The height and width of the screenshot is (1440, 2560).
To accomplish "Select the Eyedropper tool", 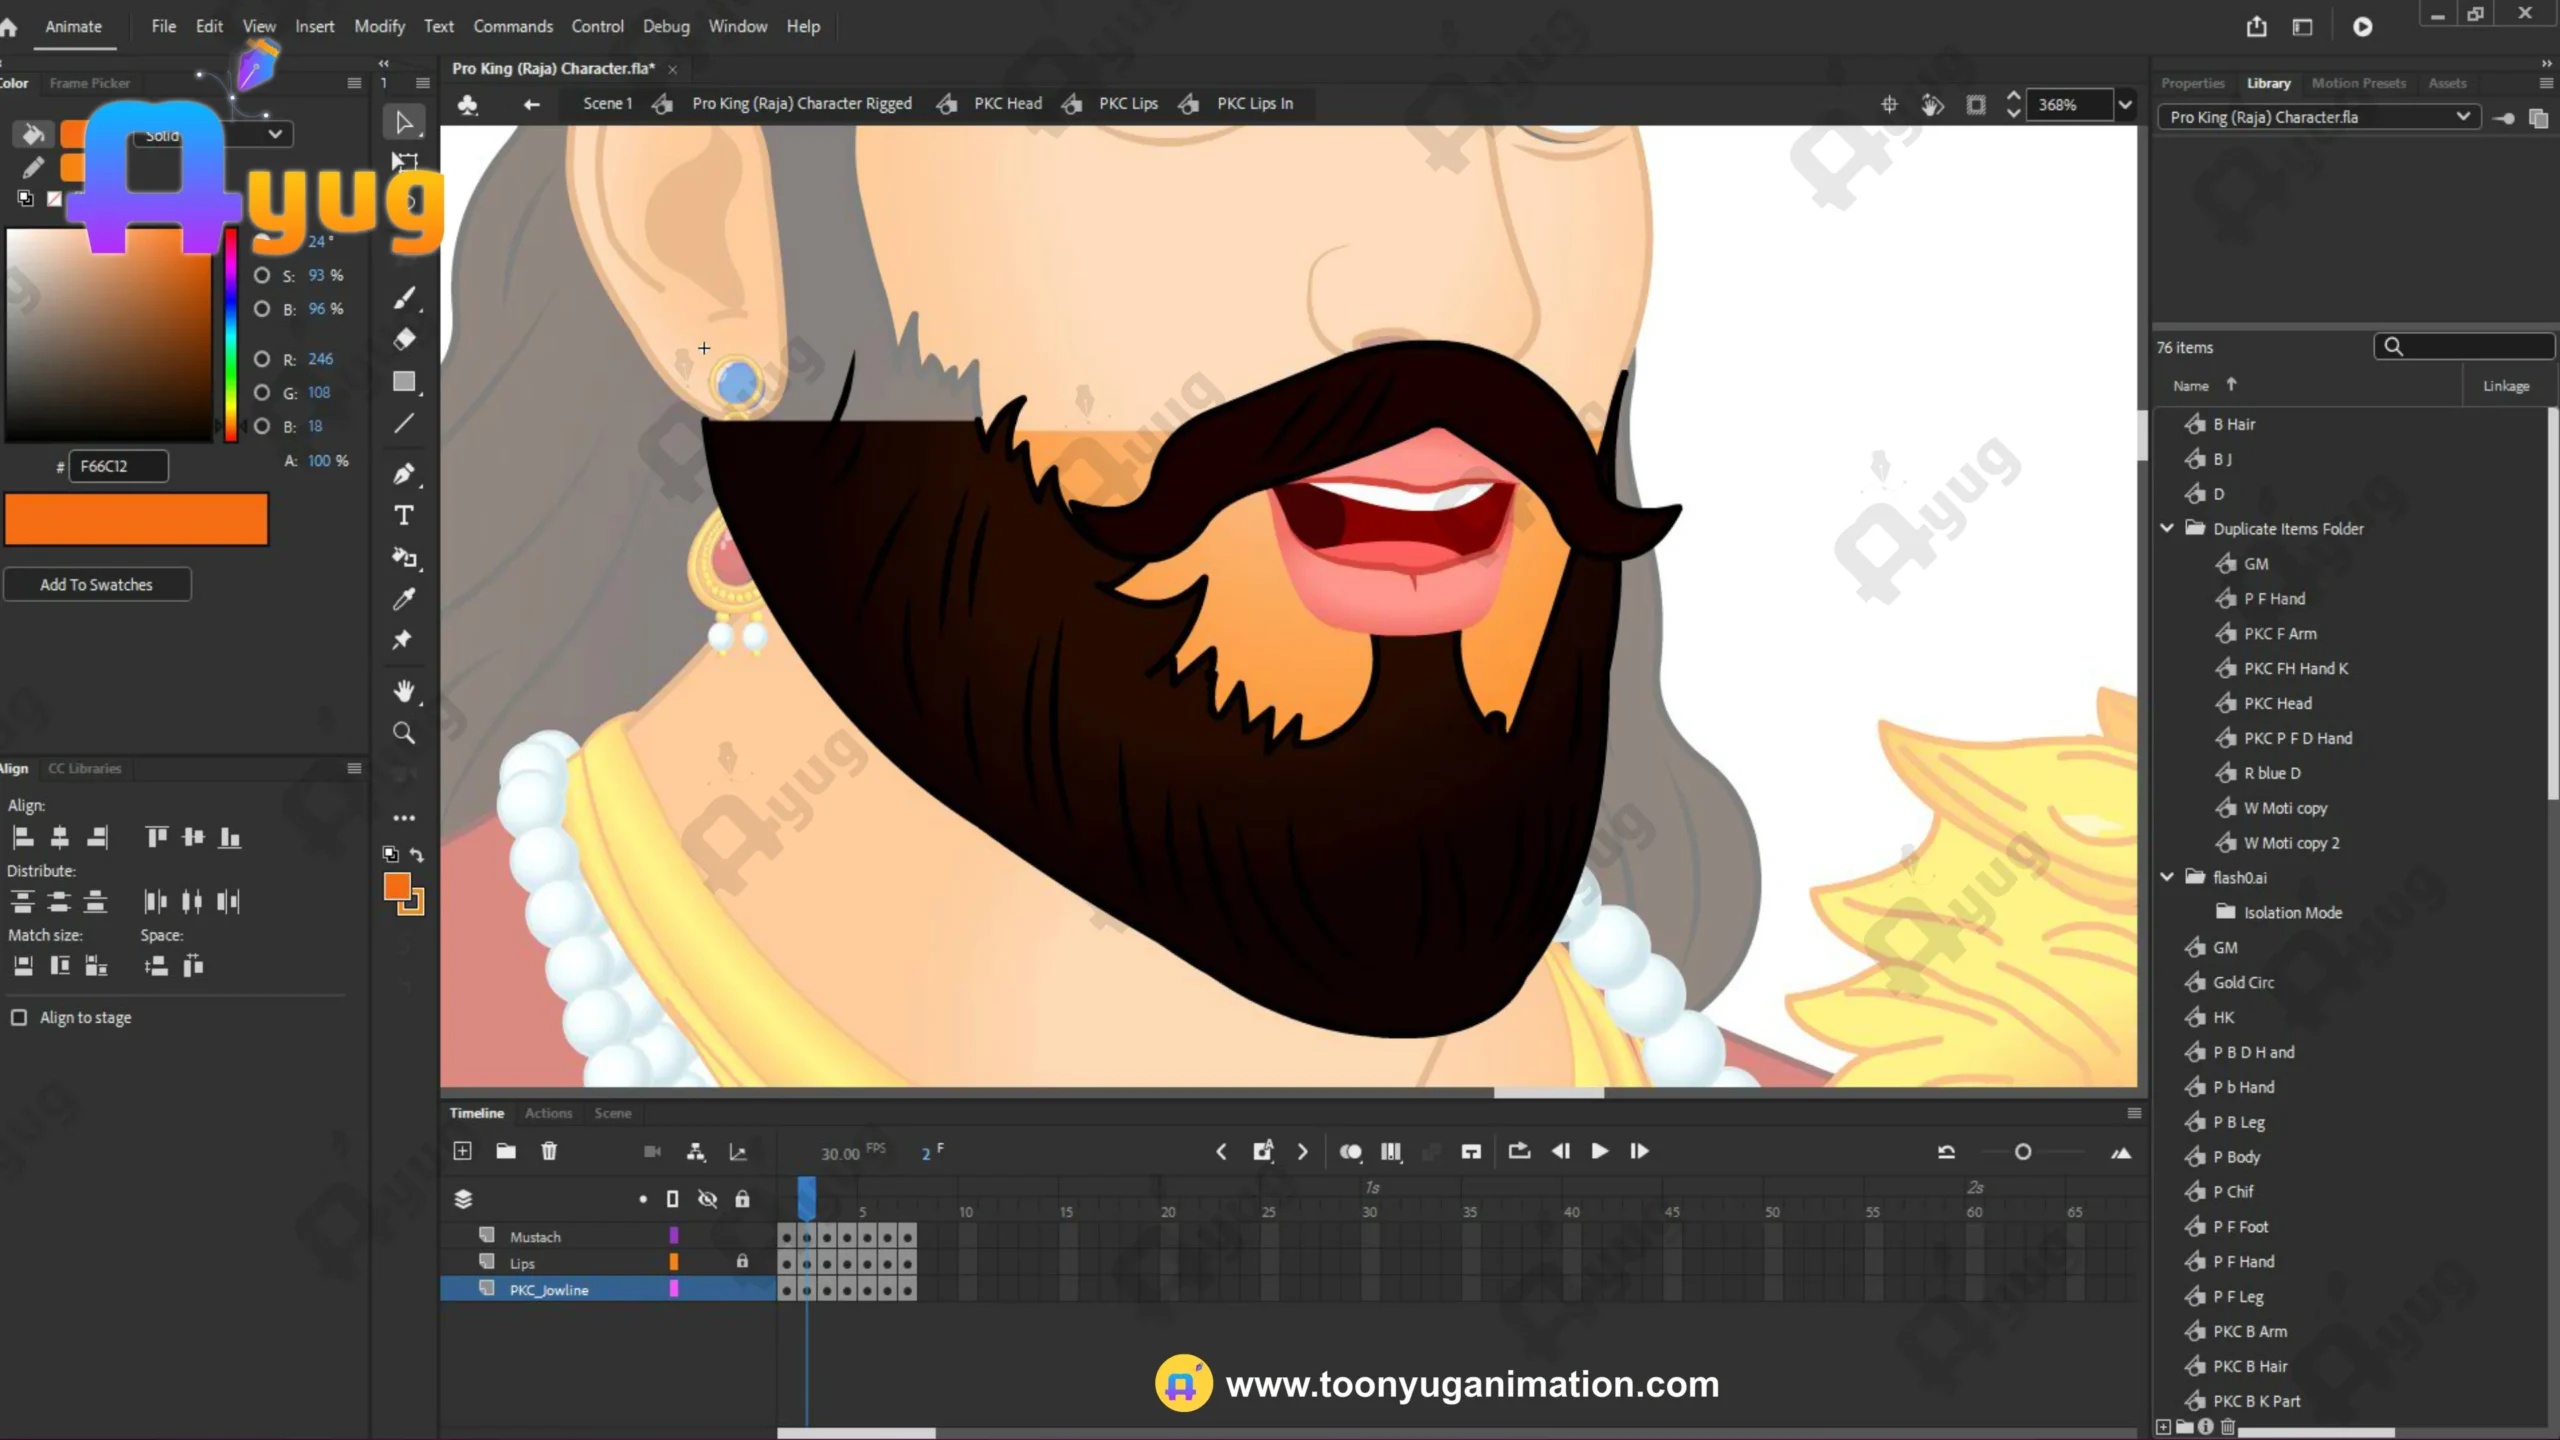I will 404,599.
